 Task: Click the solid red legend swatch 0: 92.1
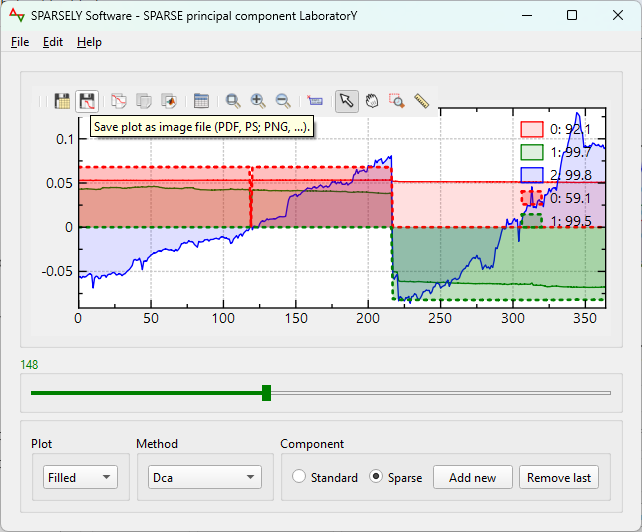(532, 129)
